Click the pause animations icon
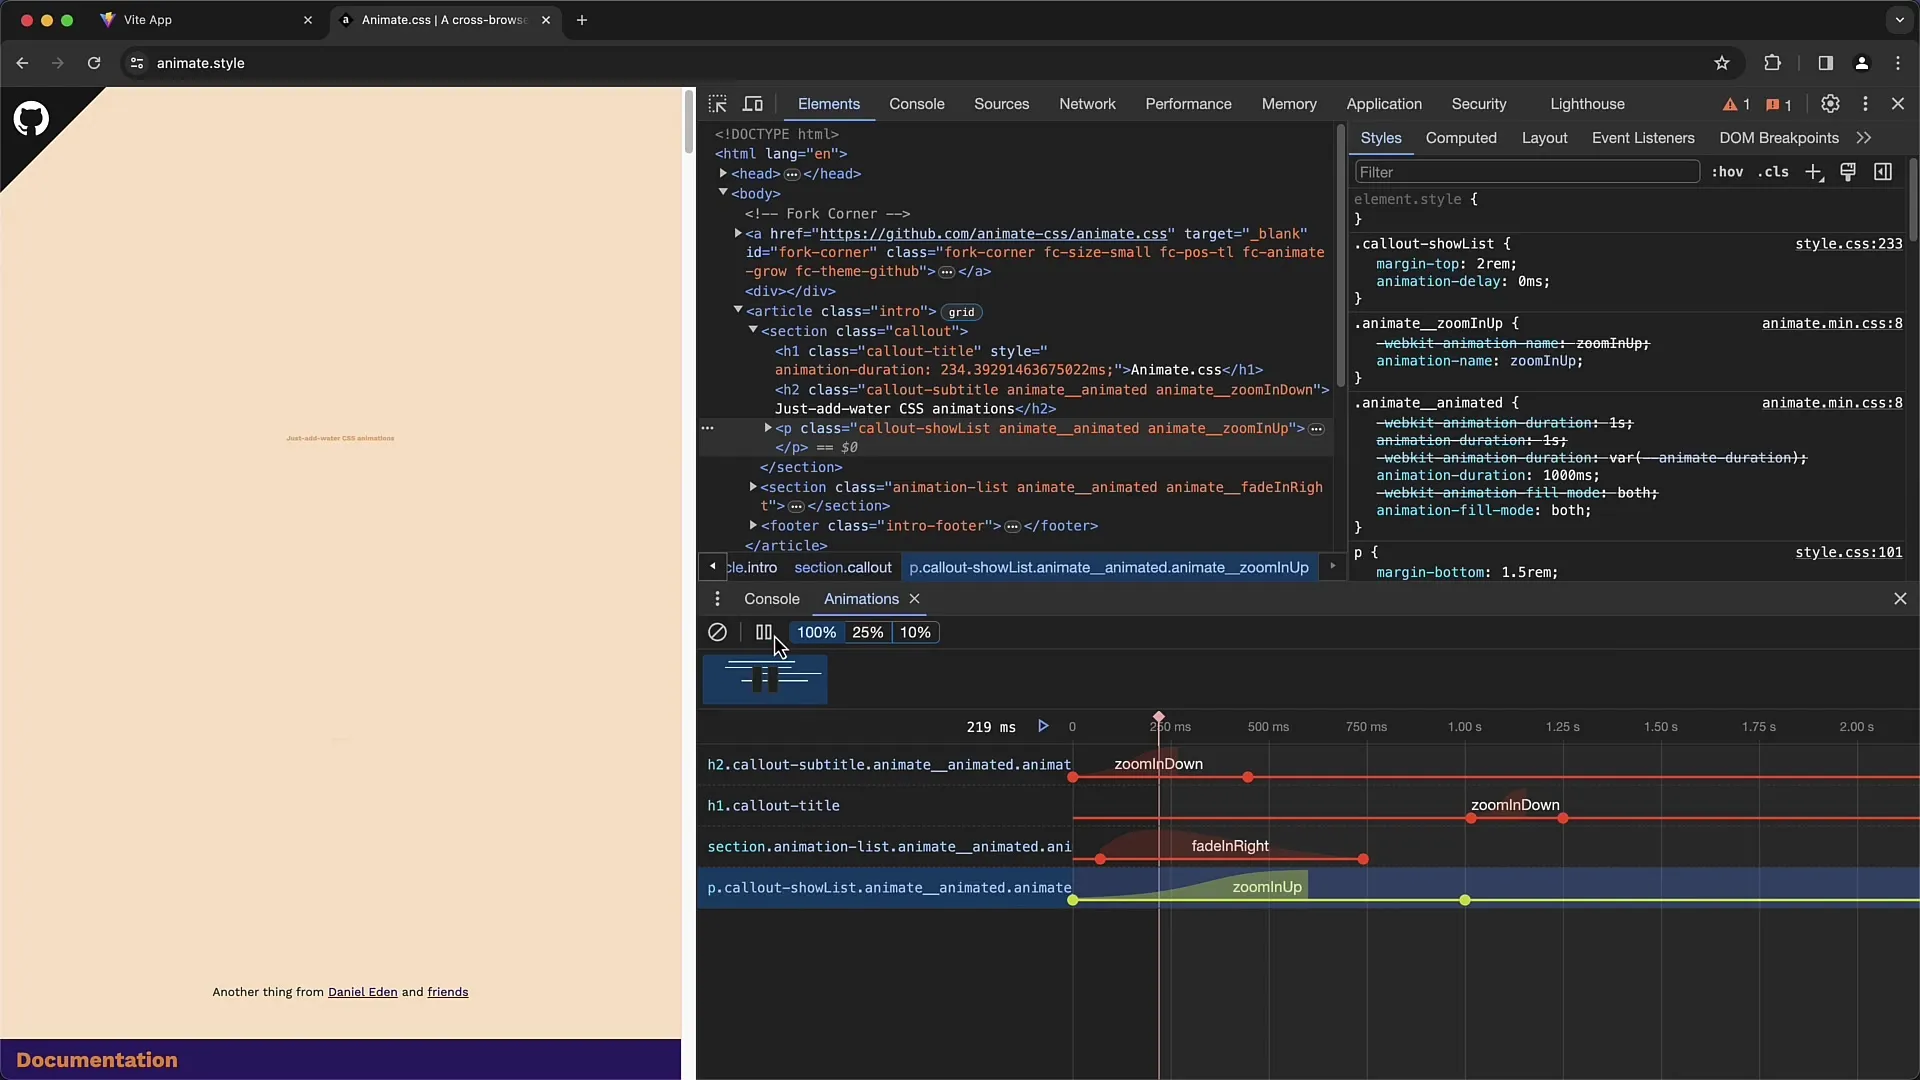The height and width of the screenshot is (1080, 1920). click(x=764, y=632)
